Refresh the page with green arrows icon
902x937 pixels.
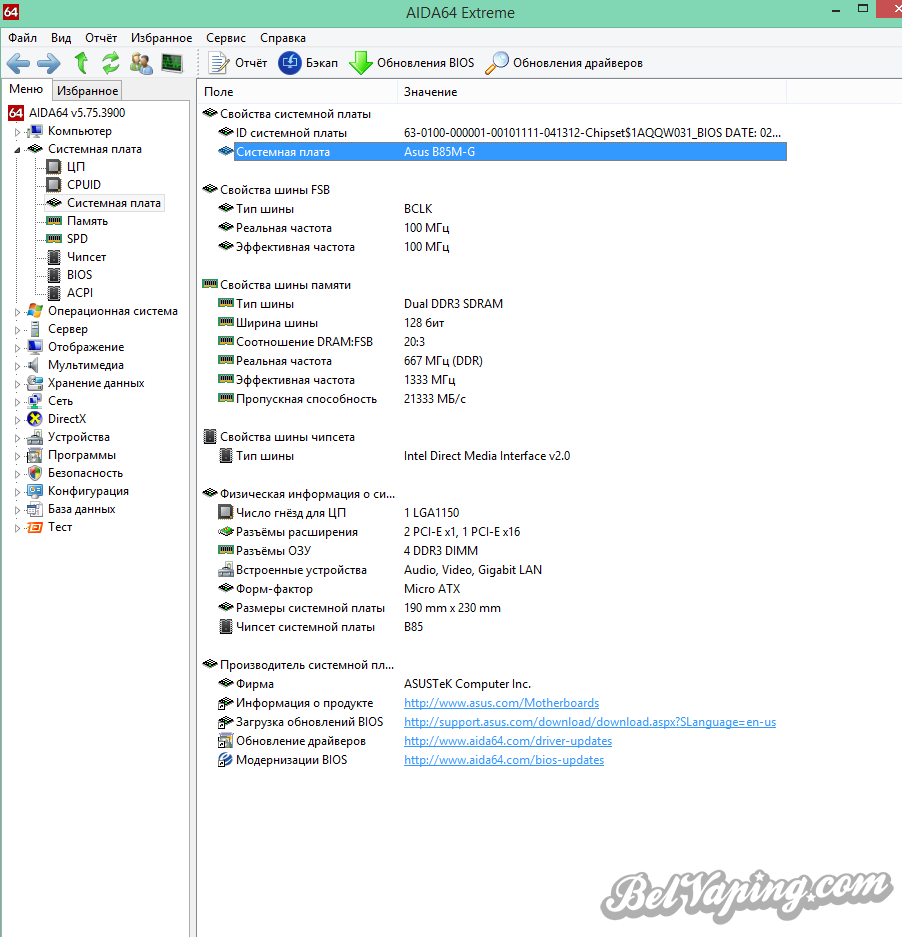pyautogui.click(x=111, y=63)
